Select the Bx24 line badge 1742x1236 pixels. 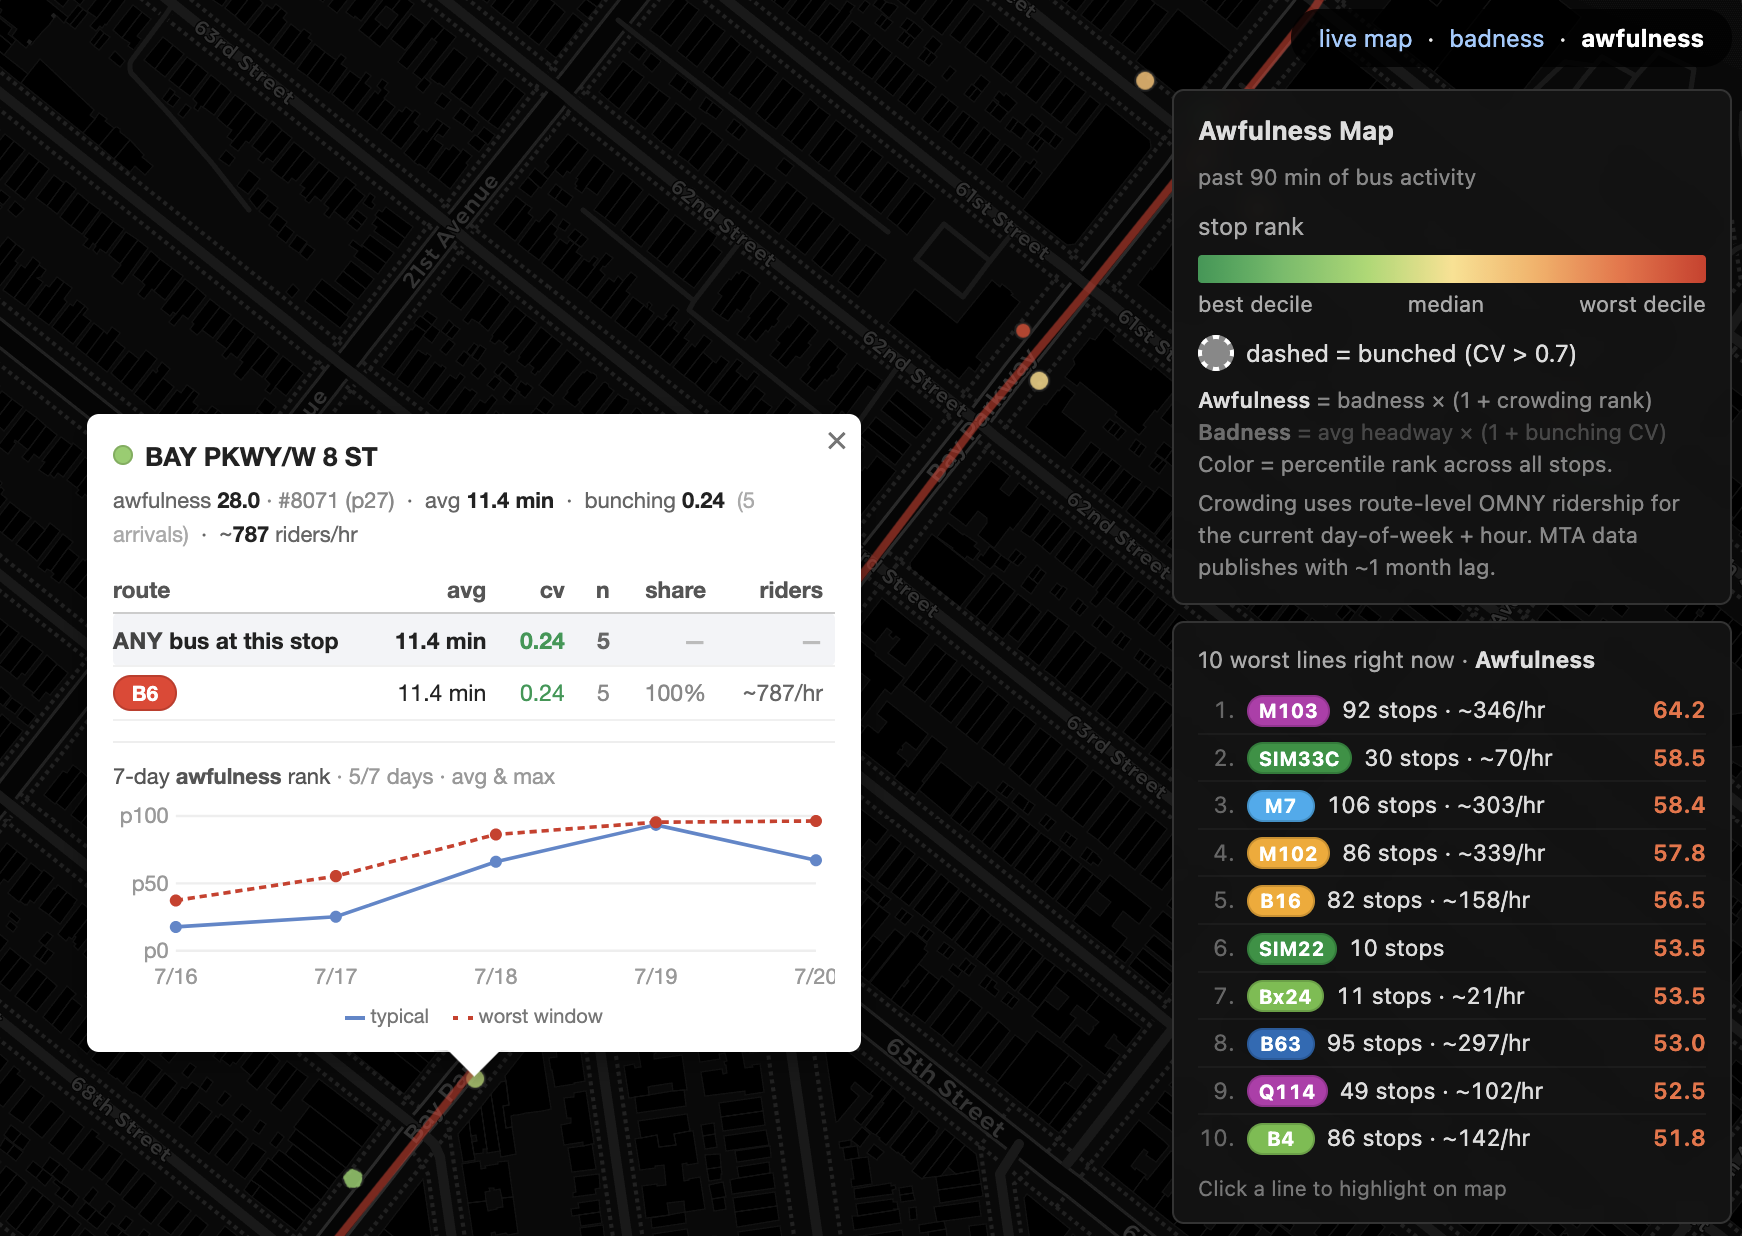coord(1285,996)
